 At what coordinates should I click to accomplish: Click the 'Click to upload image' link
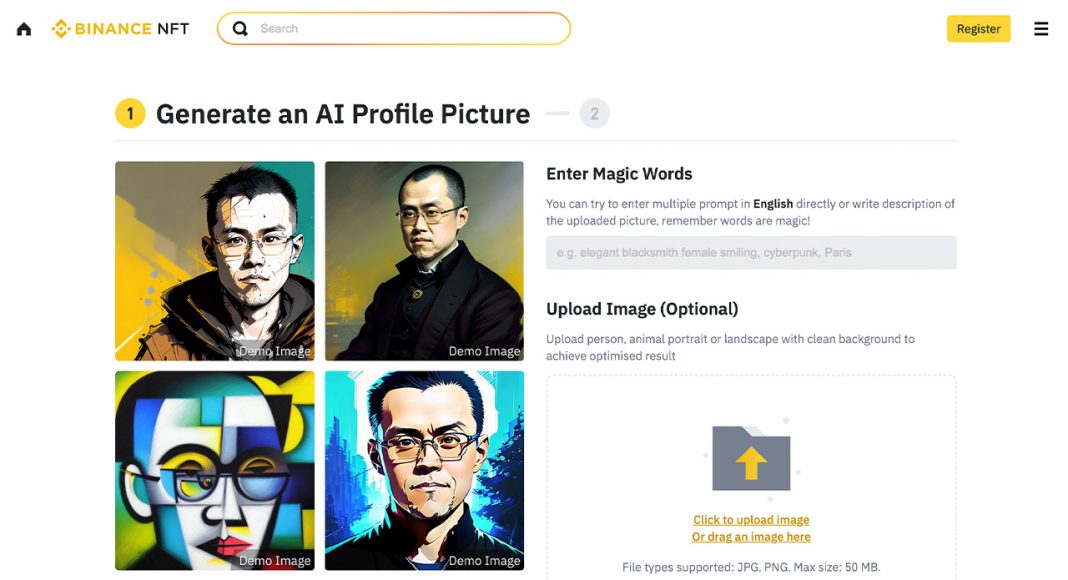click(x=751, y=519)
